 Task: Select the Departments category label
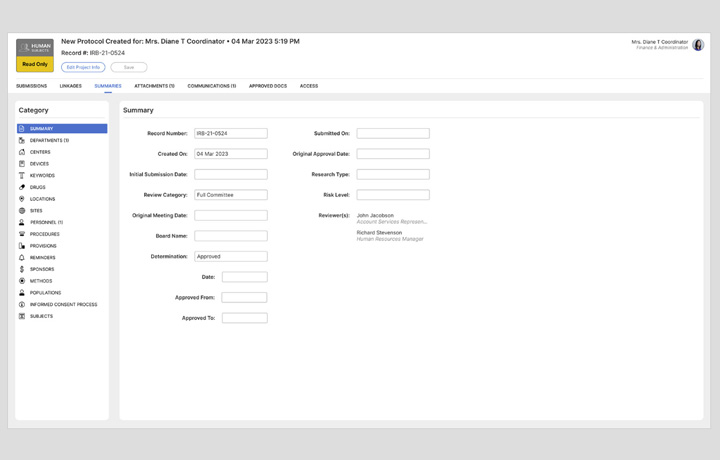click(50, 140)
